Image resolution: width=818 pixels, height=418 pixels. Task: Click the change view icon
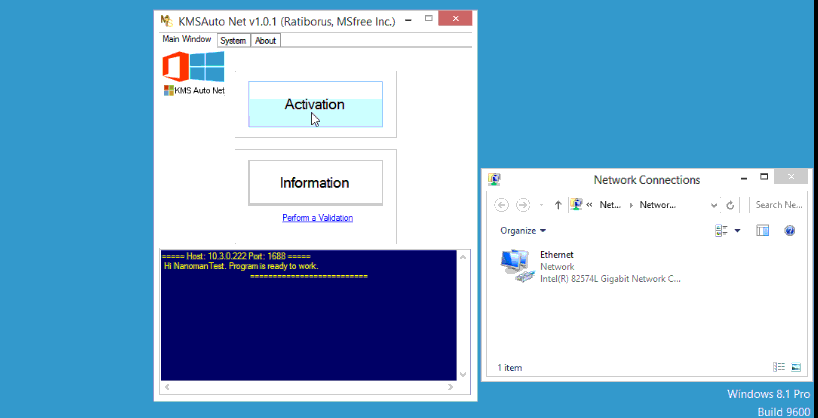(722, 231)
